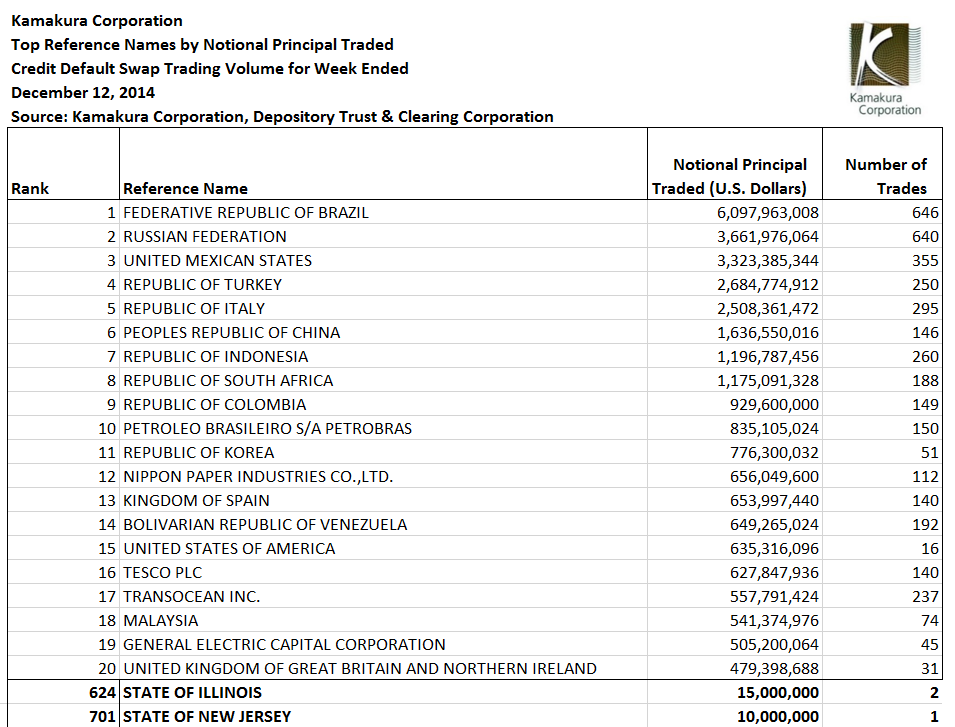Click Brazil's notional value 6,097,963,008
The height and width of the screenshot is (727, 955).
768,212
